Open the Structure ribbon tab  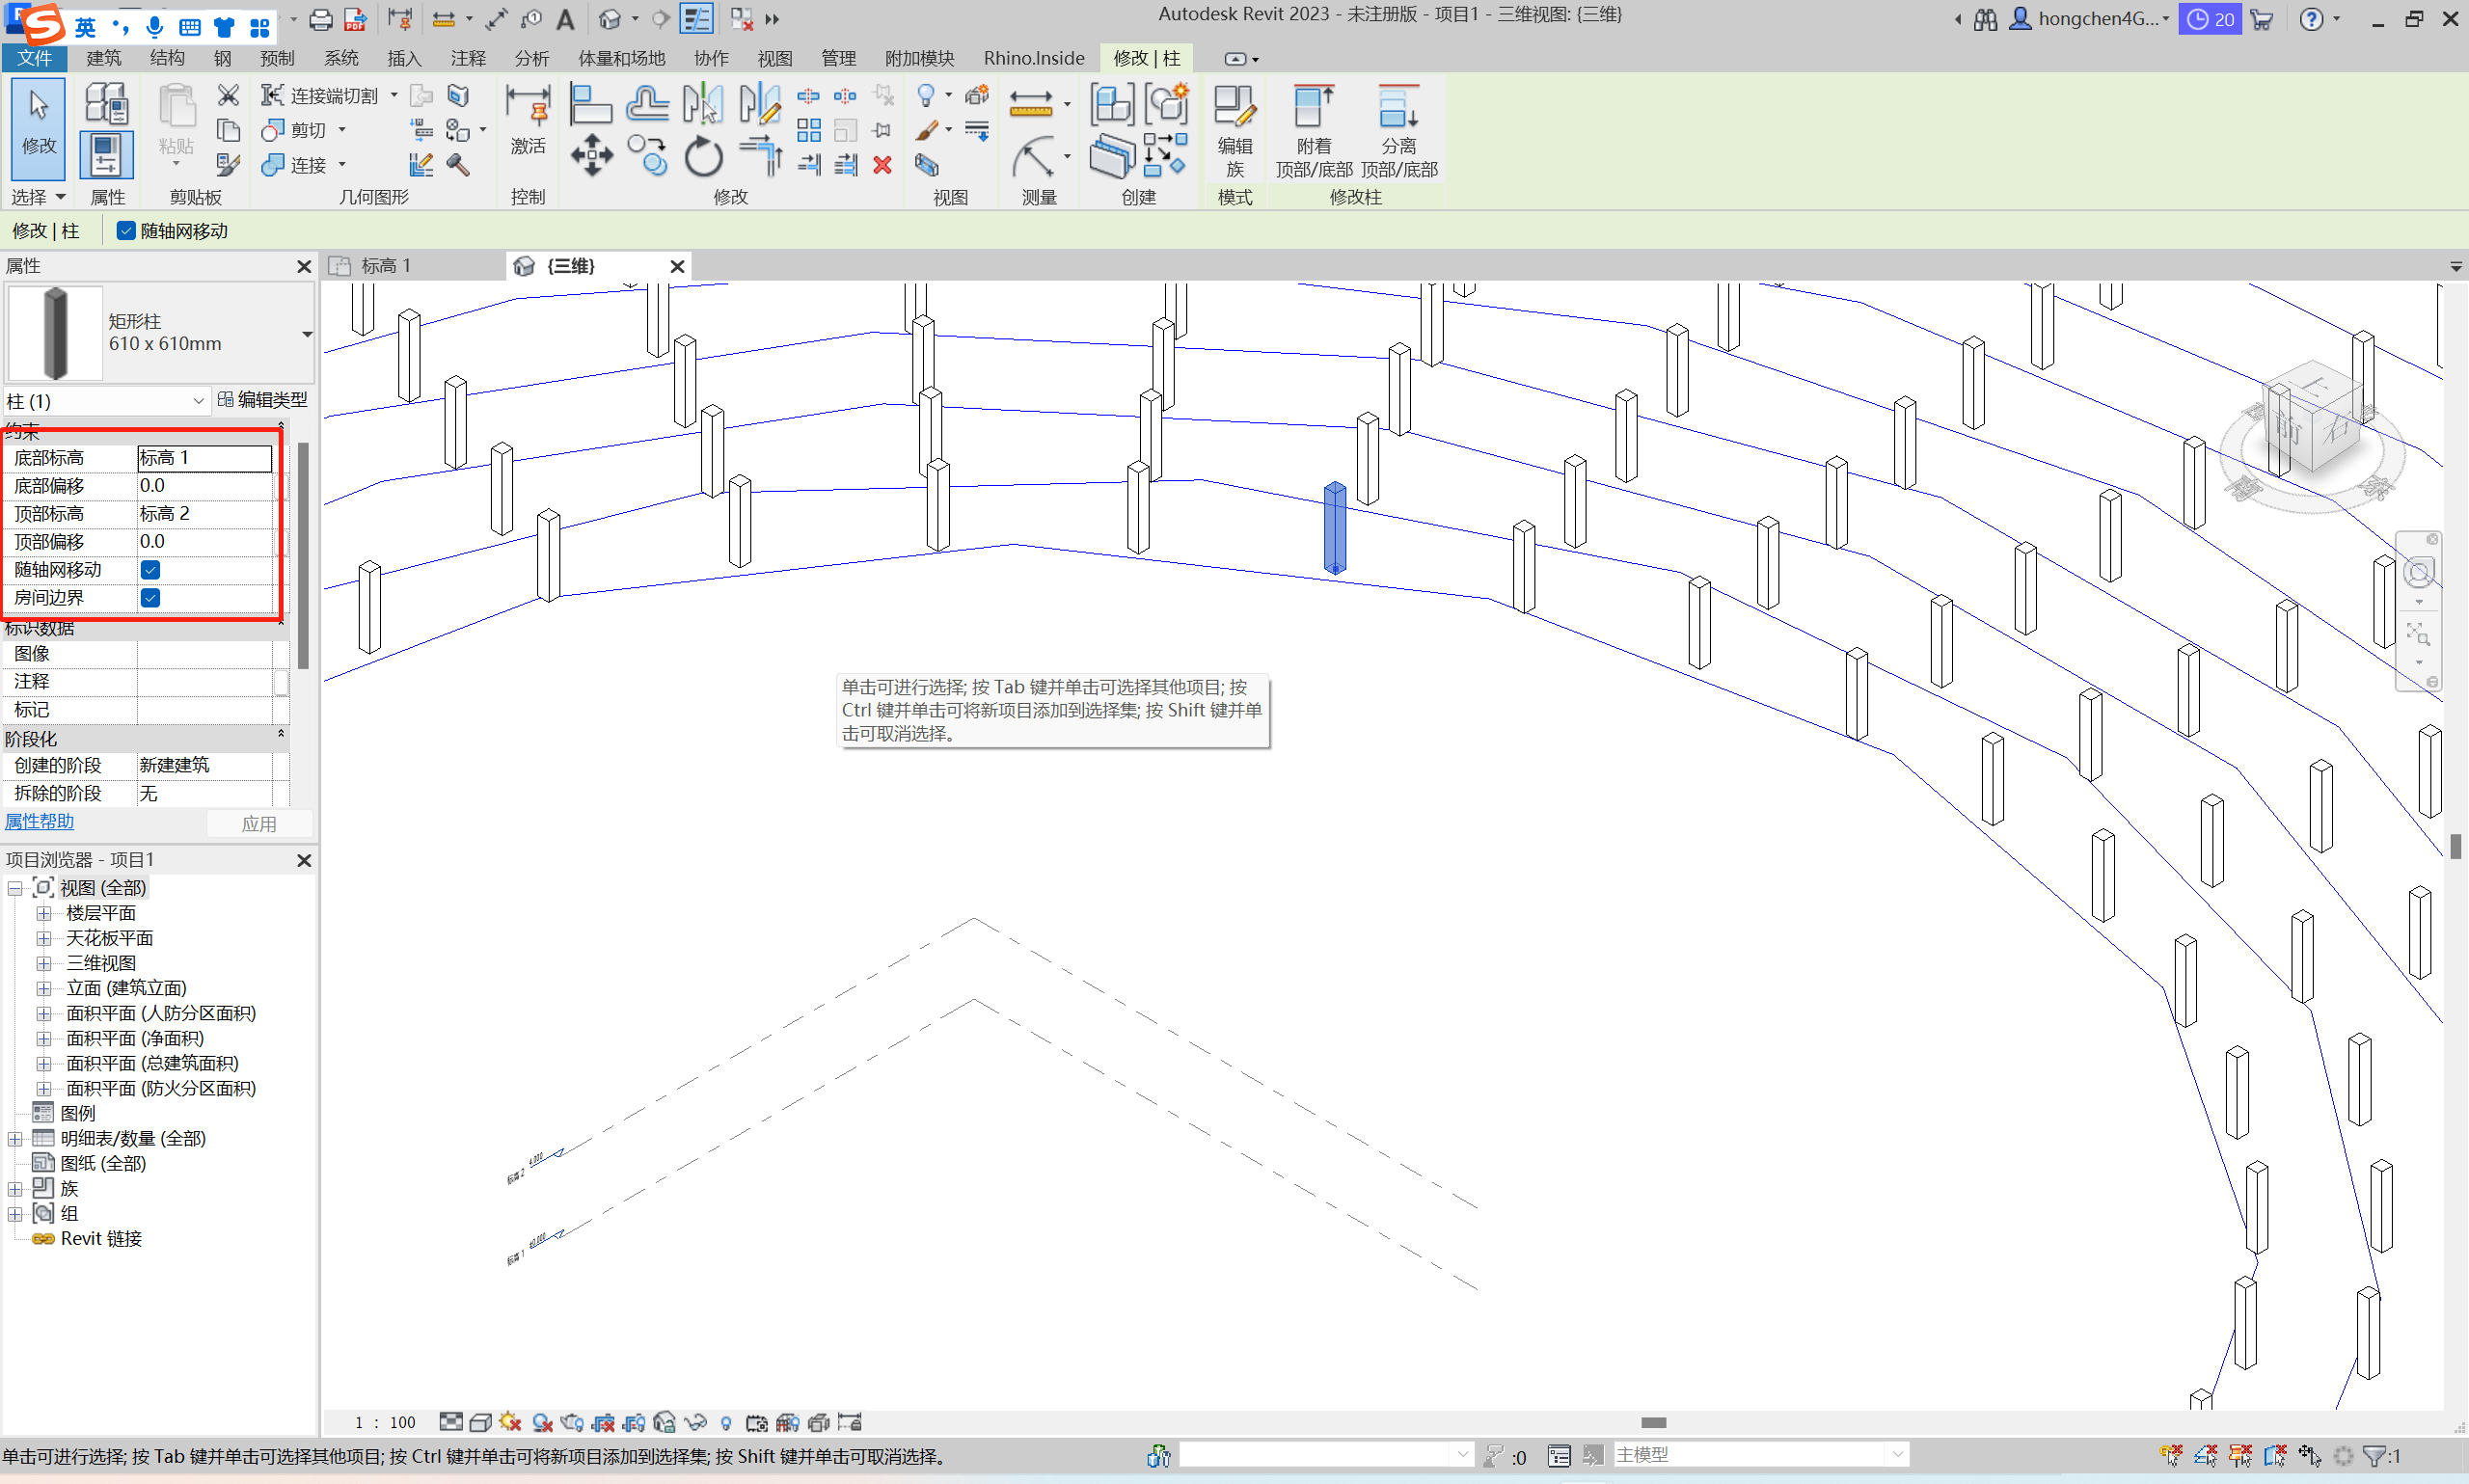[x=167, y=58]
